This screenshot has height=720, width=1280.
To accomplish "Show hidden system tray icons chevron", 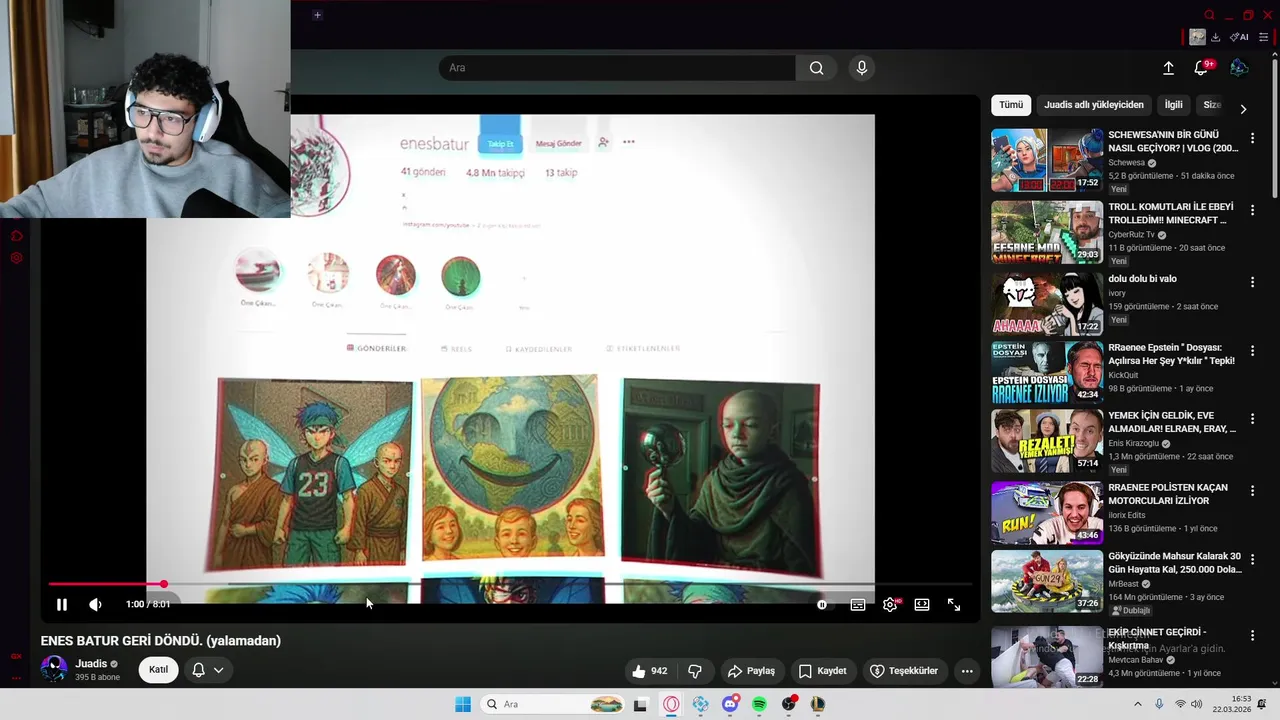I will pyautogui.click(x=1137, y=704).
